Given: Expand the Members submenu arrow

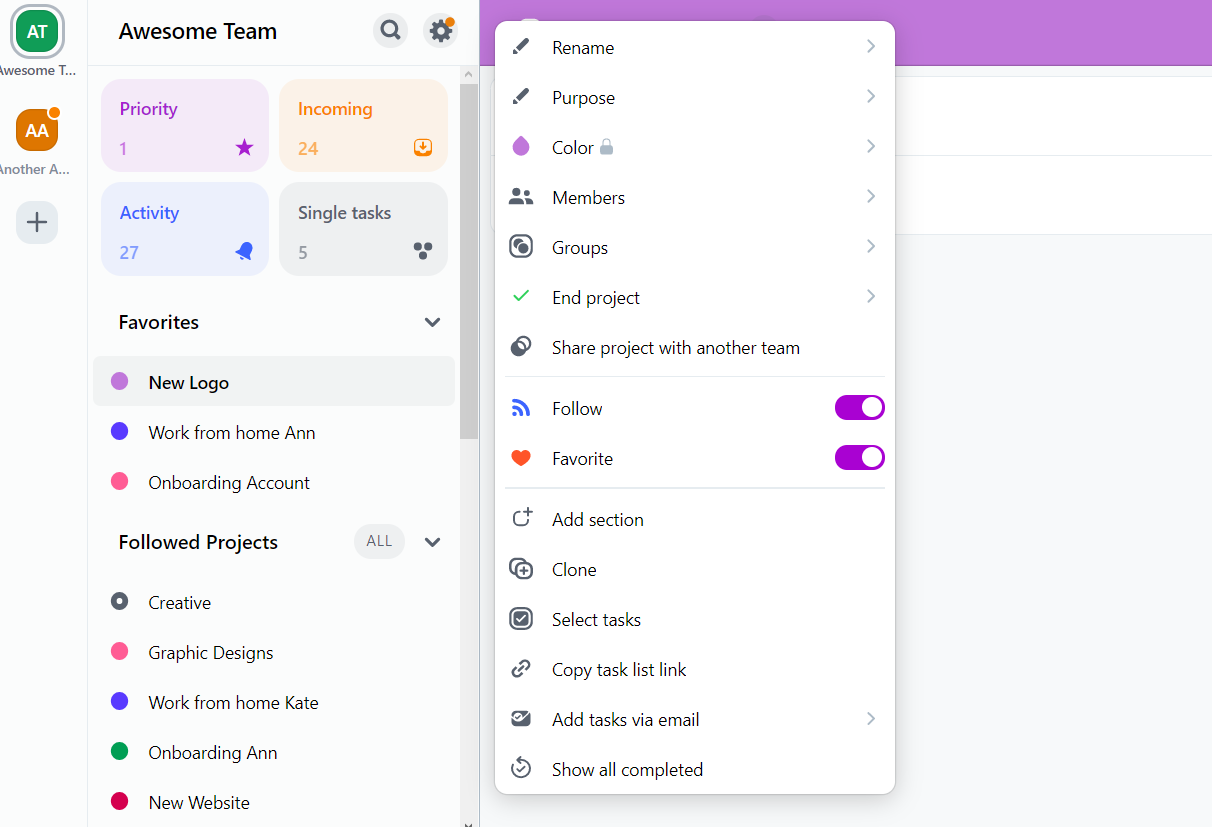Looking at the screenshot, I should (871, 197).
